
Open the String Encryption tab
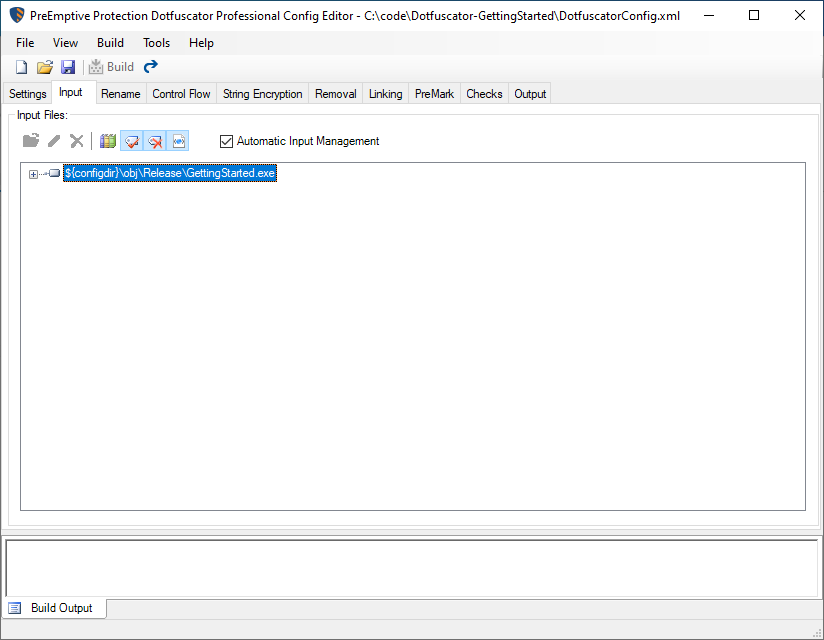(263, 94)
